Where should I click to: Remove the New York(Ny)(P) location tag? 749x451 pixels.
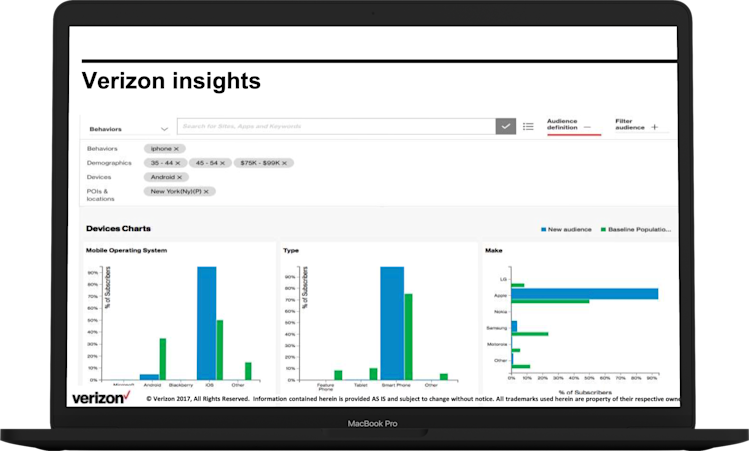[x=206, y=192]
